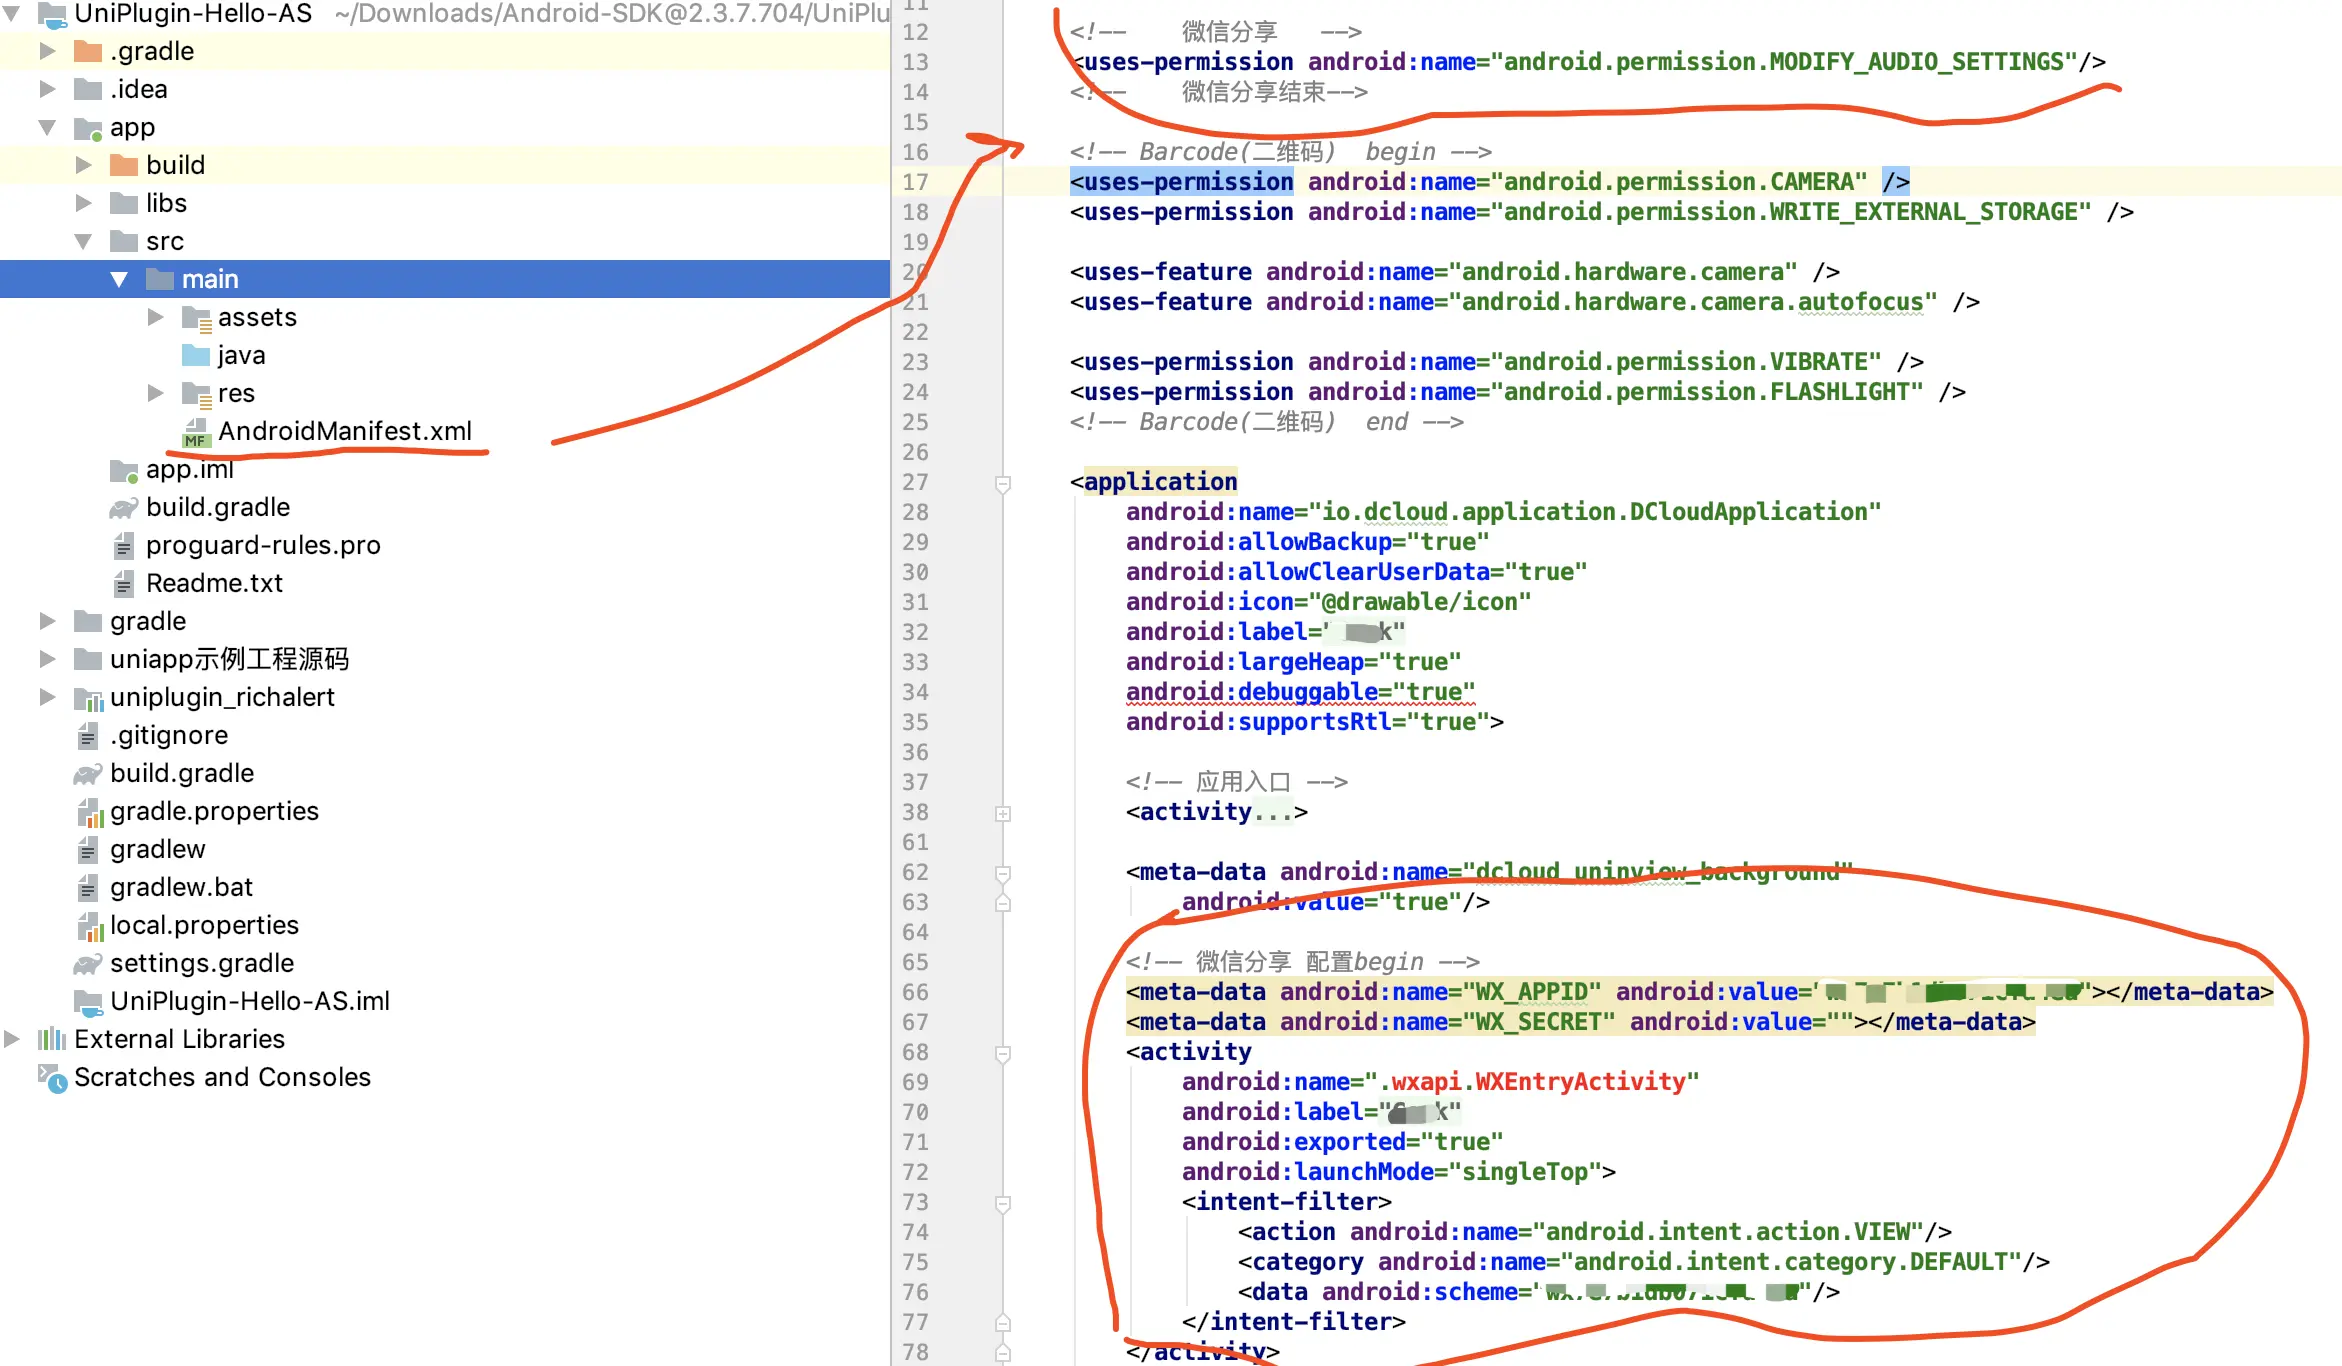Click the app-level build.gradle elephant icon

(123, 508)
